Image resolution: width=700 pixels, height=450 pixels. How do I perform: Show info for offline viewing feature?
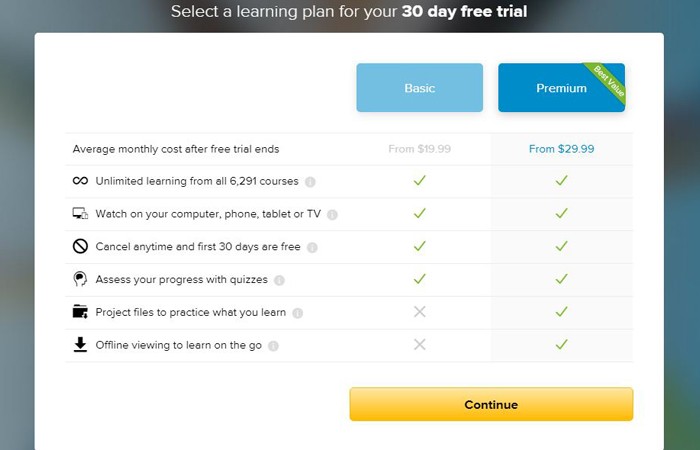tap(273, 346)
